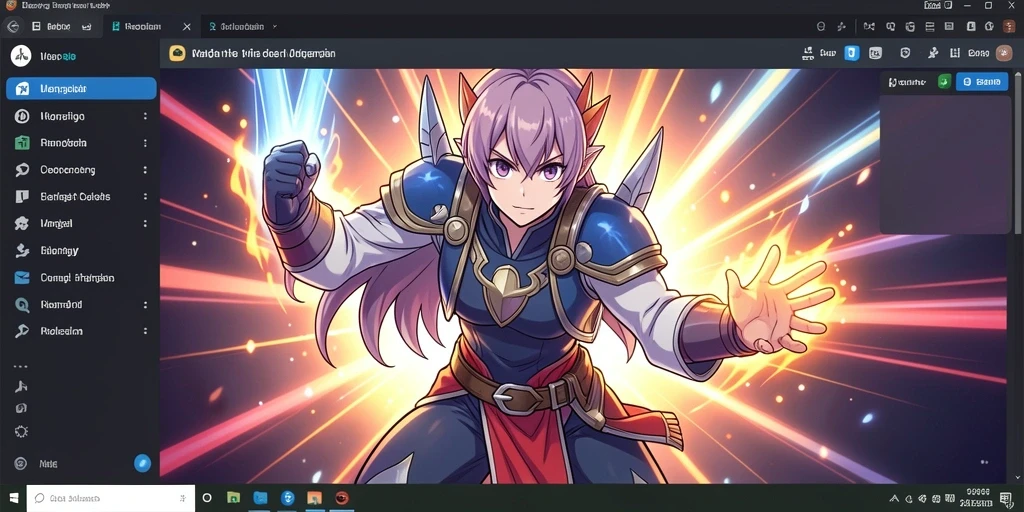Click the round white logo atop the sidebar
1024x512 pixels.
coord(21,56)
